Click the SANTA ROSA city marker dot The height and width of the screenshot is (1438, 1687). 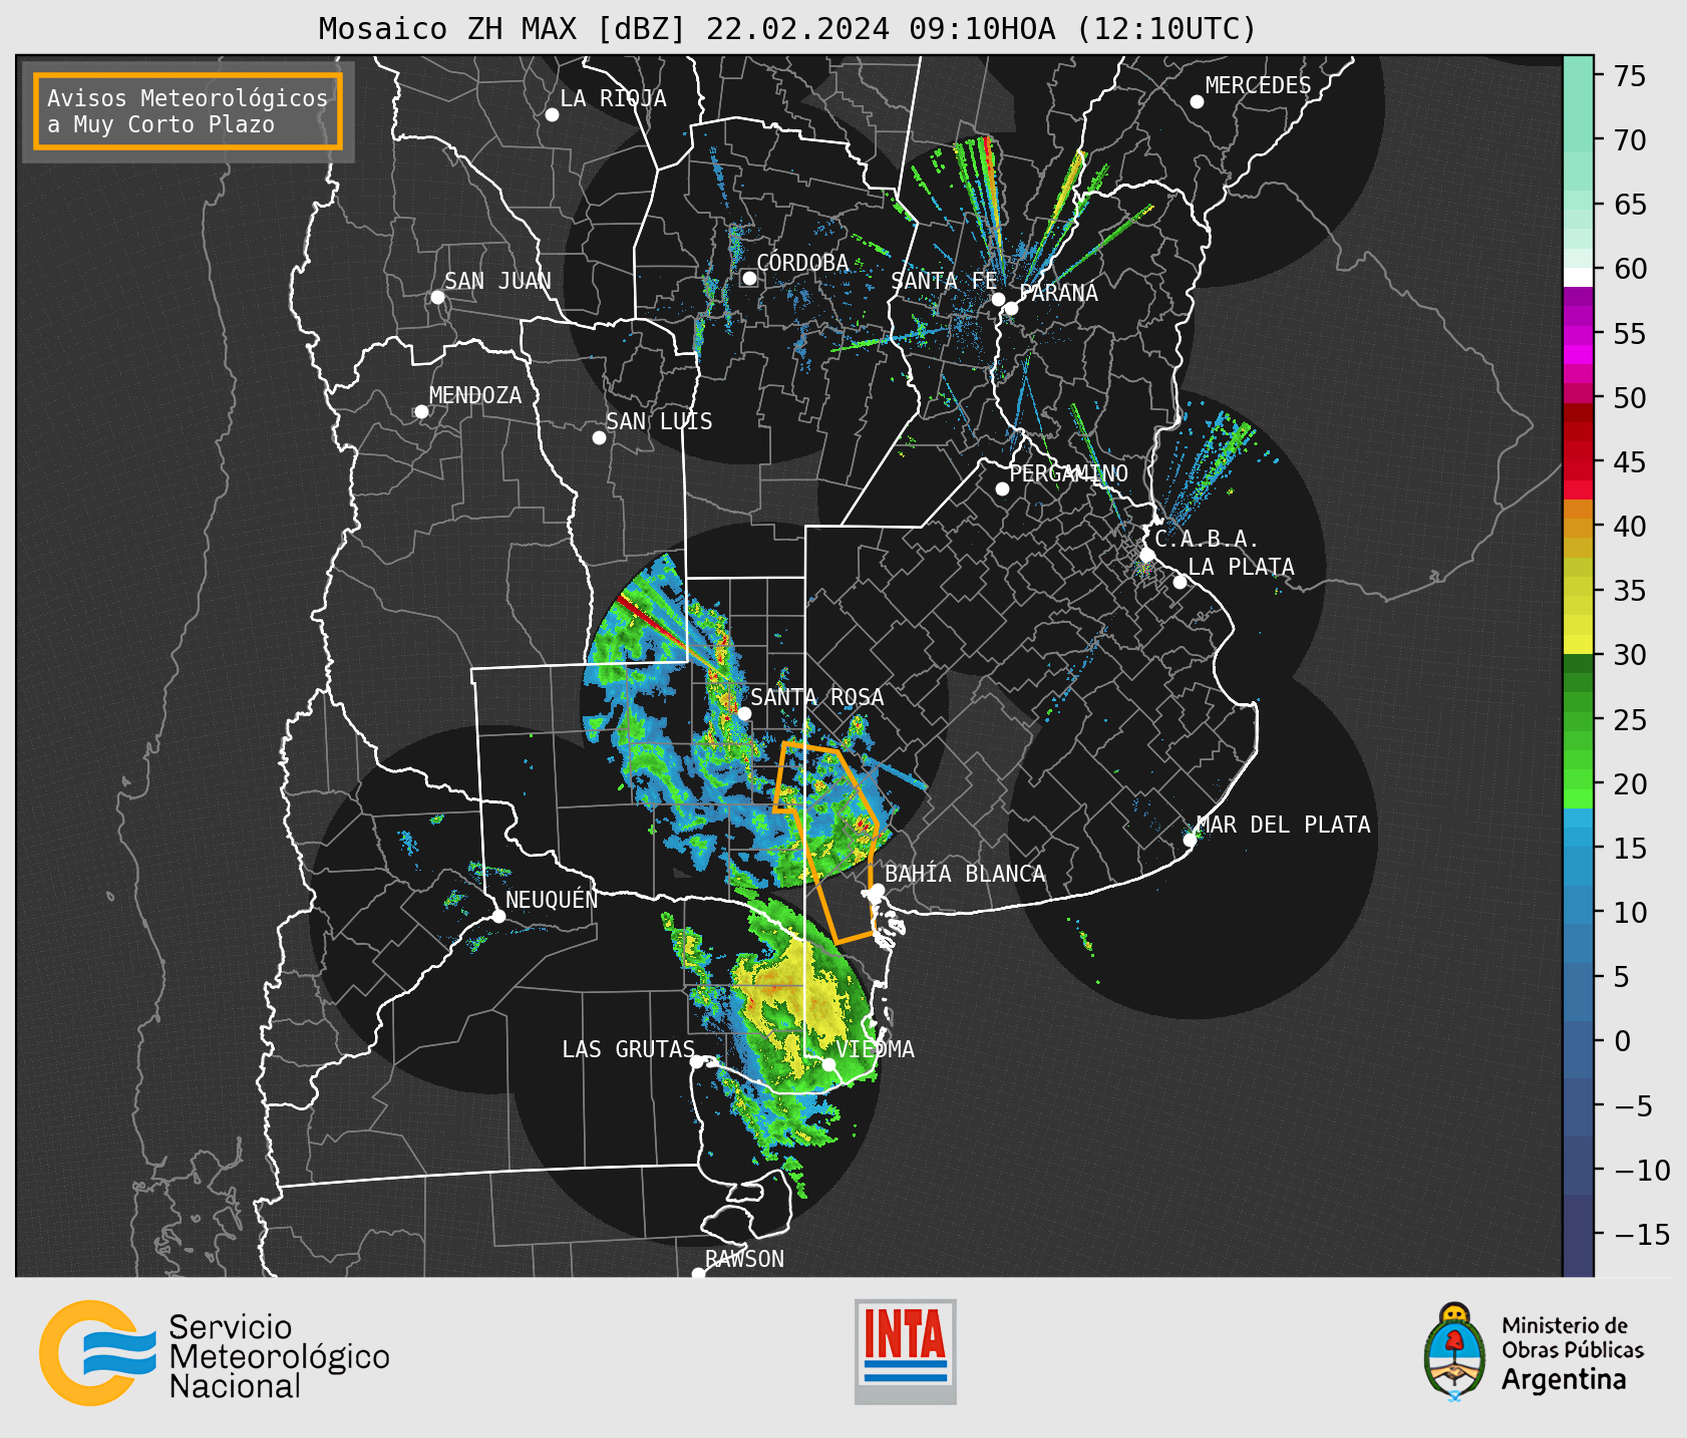(744, 713)
